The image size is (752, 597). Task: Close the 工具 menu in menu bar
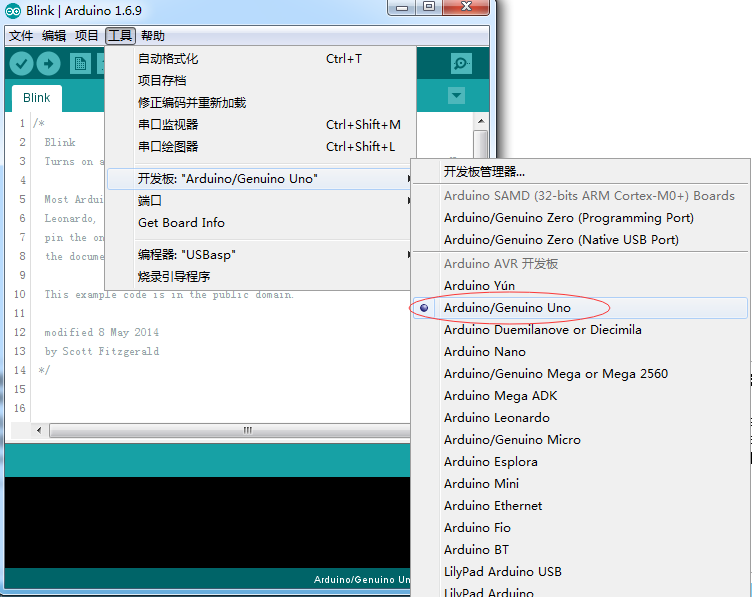pyautogui.click(x=120, y=36)
